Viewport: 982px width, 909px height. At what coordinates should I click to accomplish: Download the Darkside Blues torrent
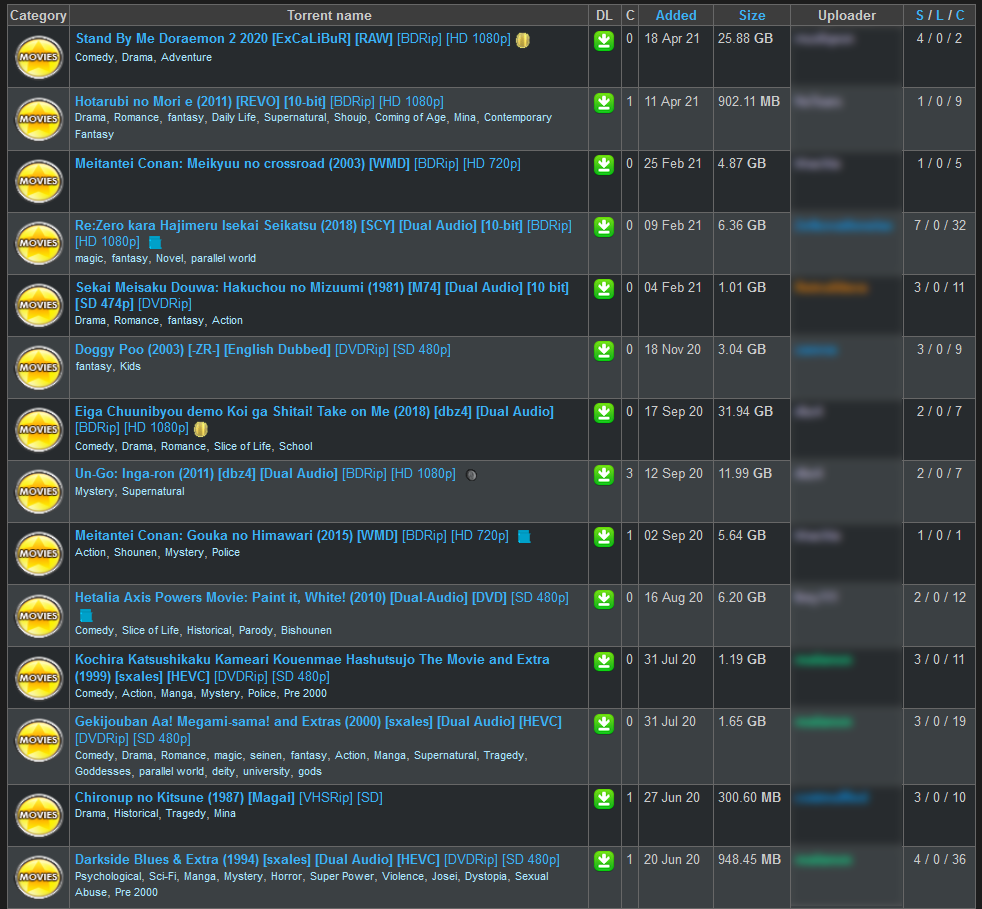click(604, 861)
